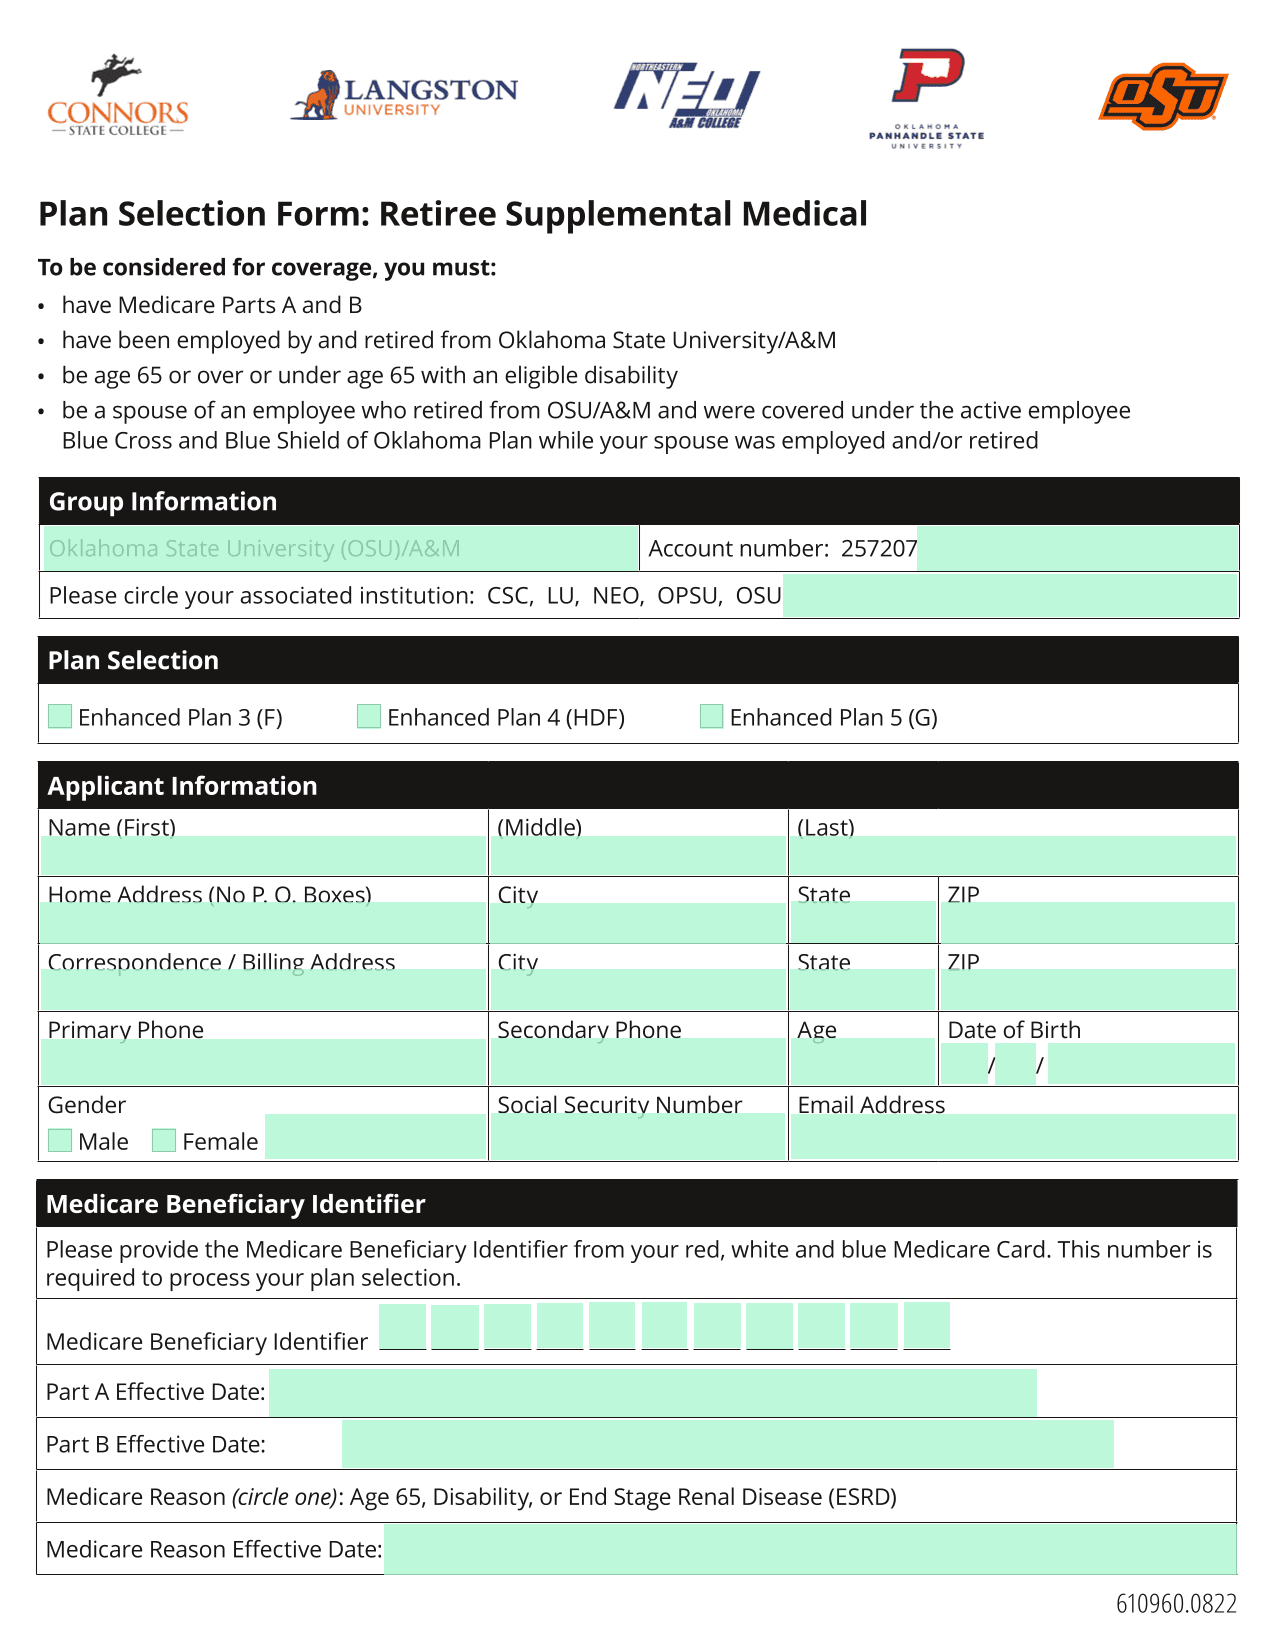Click the Last name input field

coord(1013,856)
